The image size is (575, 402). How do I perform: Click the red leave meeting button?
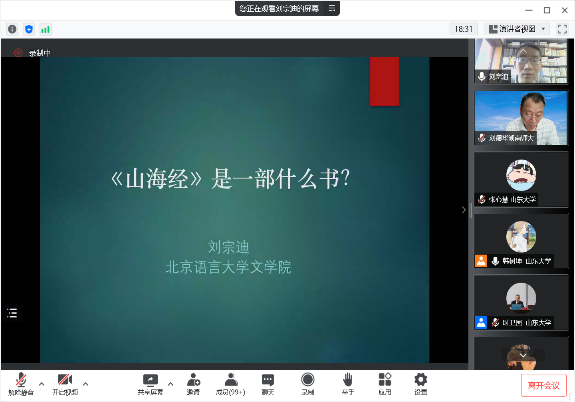[x=544, y=385]
